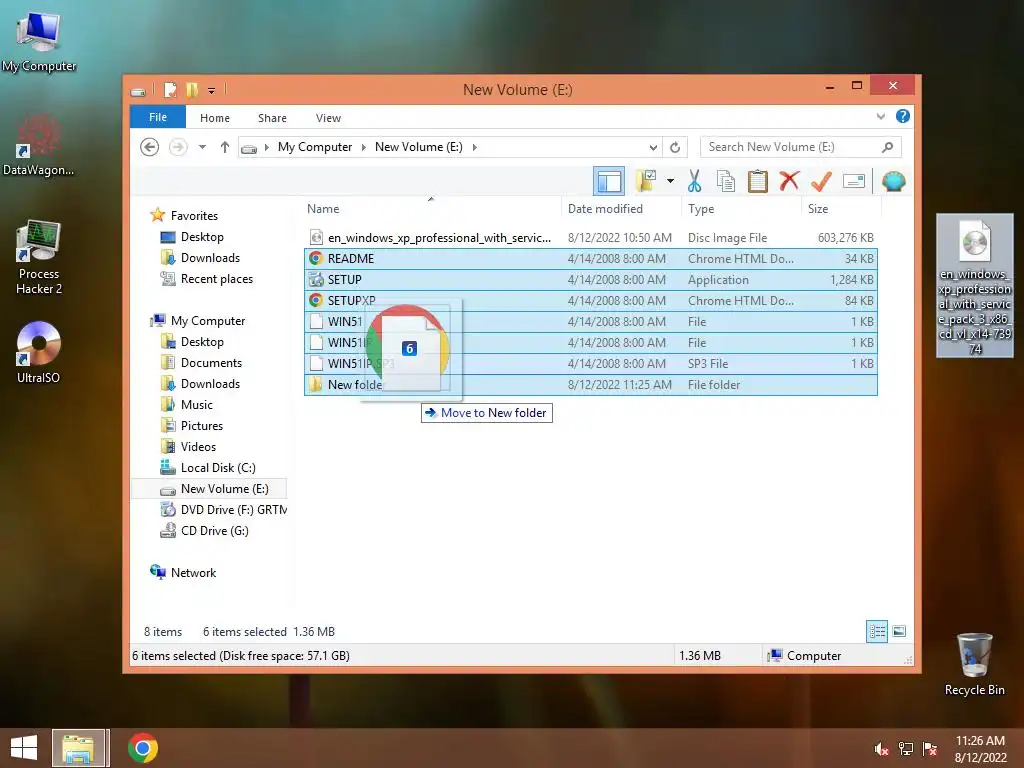
Task: Click the Forward navigation arrow
Action: point(178,147)
